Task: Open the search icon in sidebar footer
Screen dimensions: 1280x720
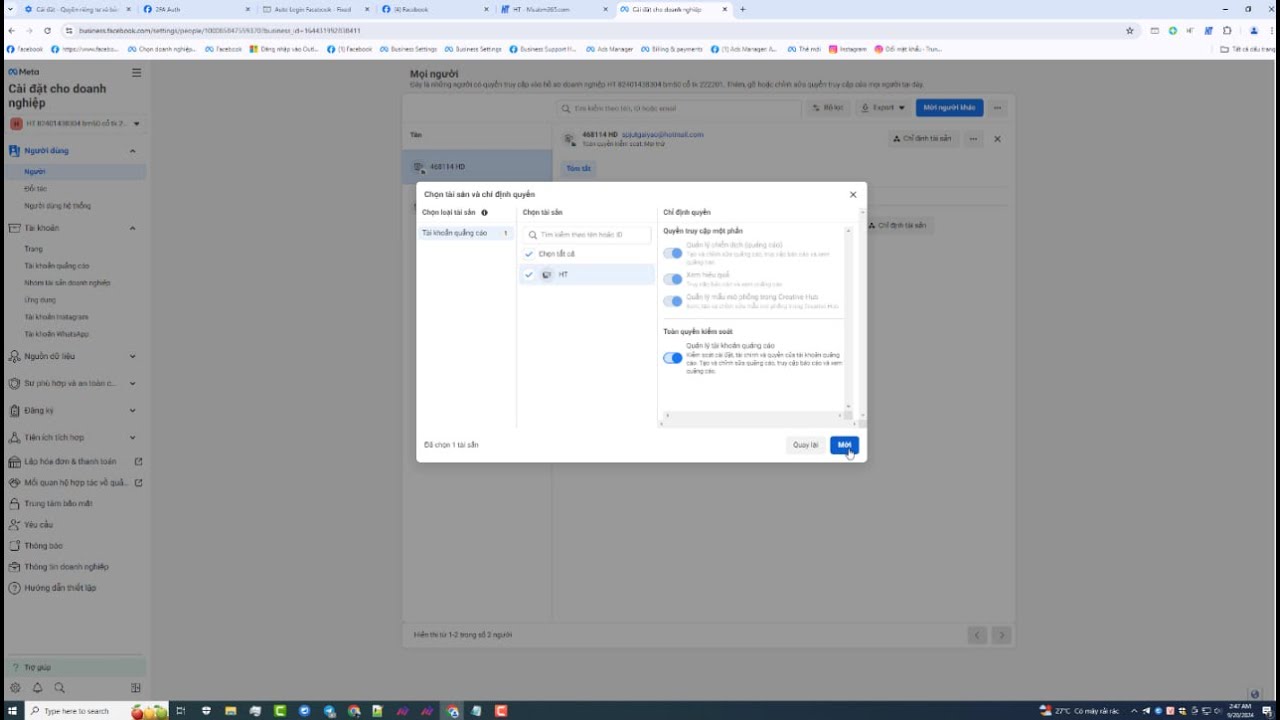Action: coord(60,688)
